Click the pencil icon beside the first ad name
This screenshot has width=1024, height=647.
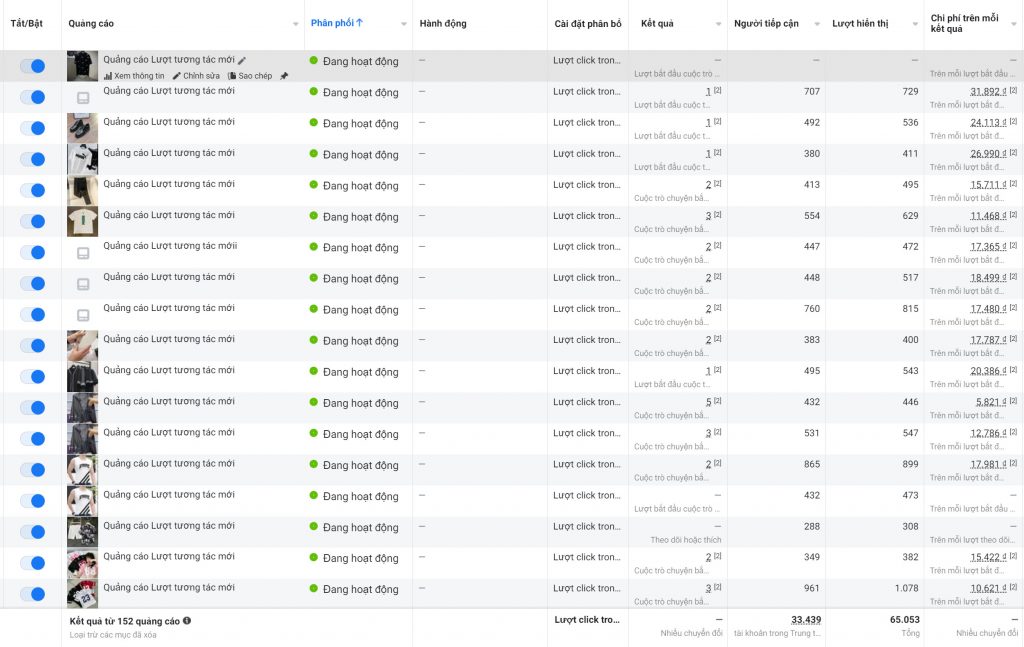coord(242,61)
